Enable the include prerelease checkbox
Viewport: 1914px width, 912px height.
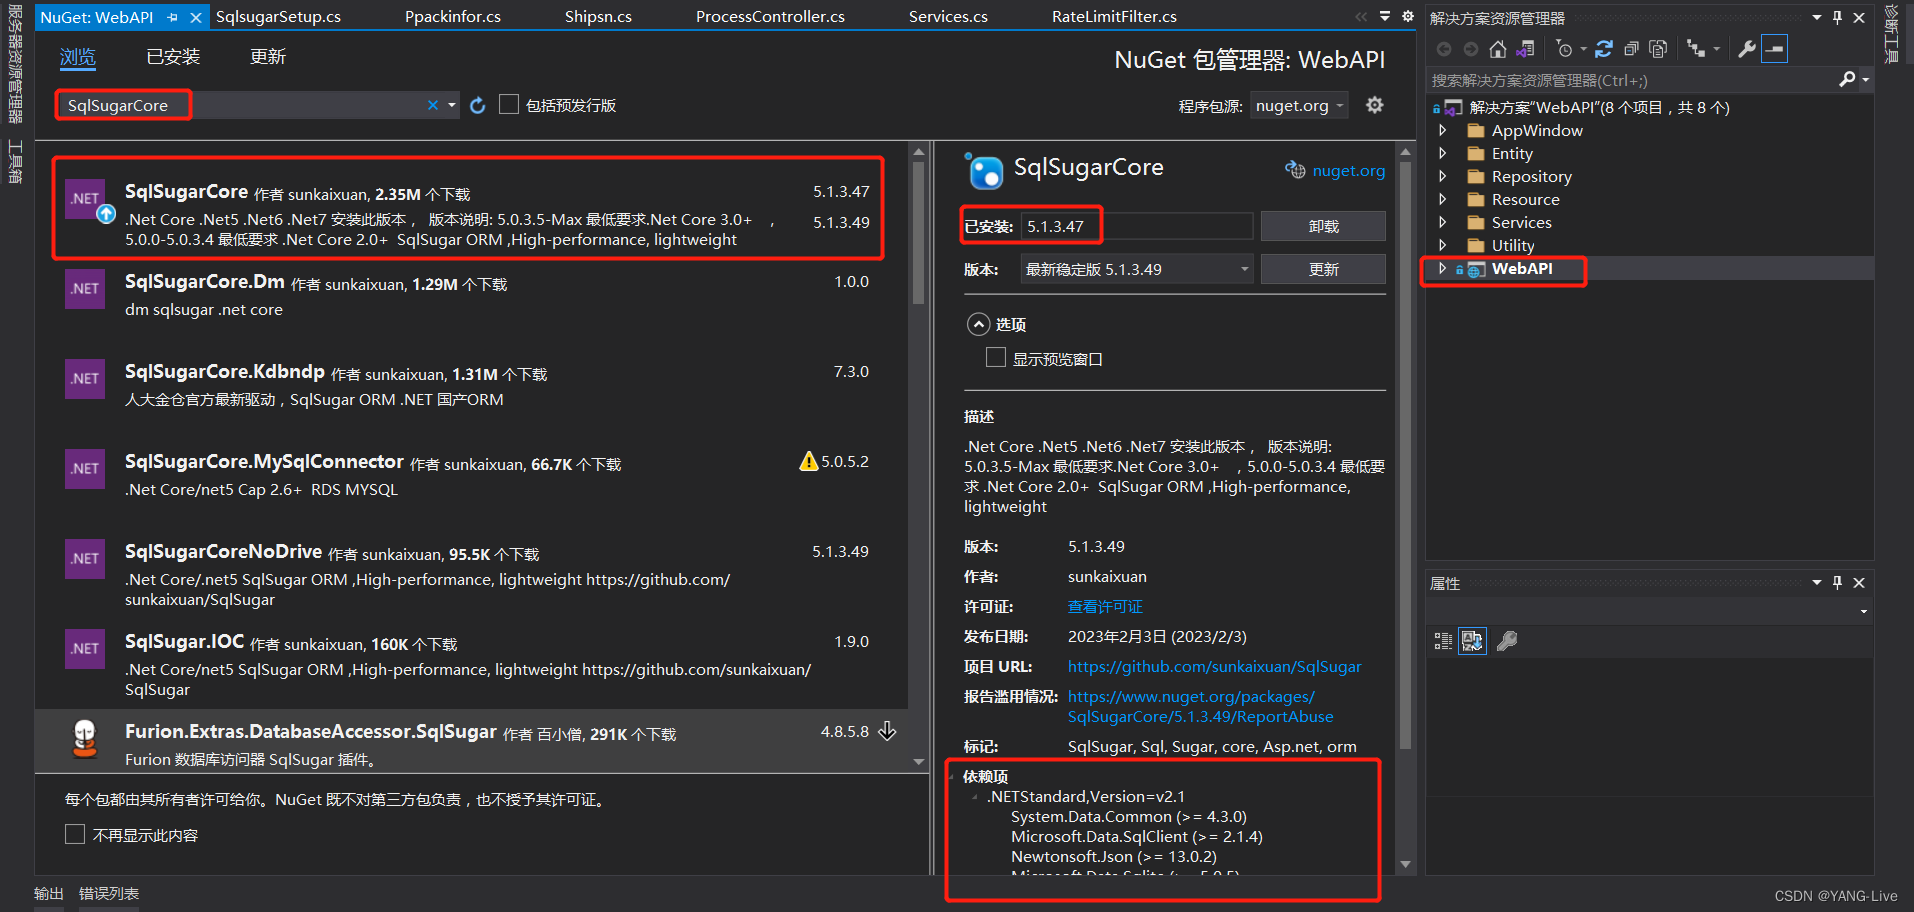tap(509, 104)
